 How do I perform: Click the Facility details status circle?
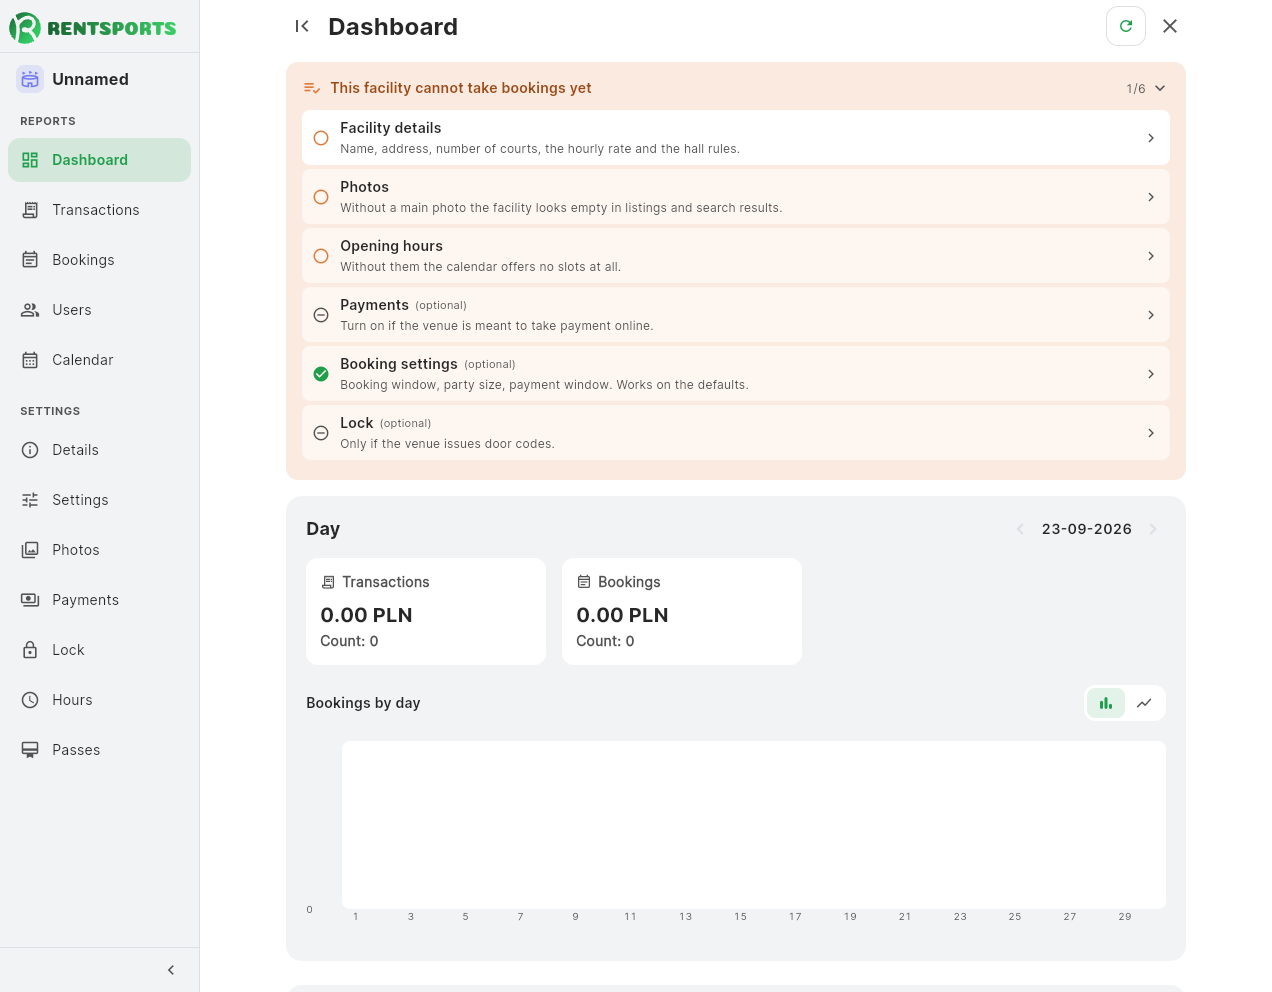click(x=321, y=138)
